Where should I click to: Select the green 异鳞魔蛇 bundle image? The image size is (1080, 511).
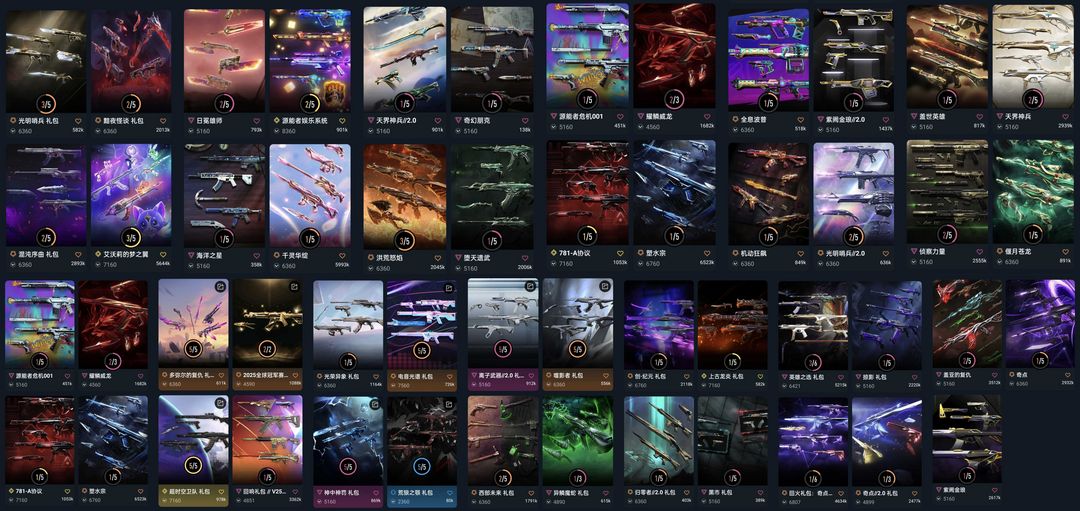578,441
